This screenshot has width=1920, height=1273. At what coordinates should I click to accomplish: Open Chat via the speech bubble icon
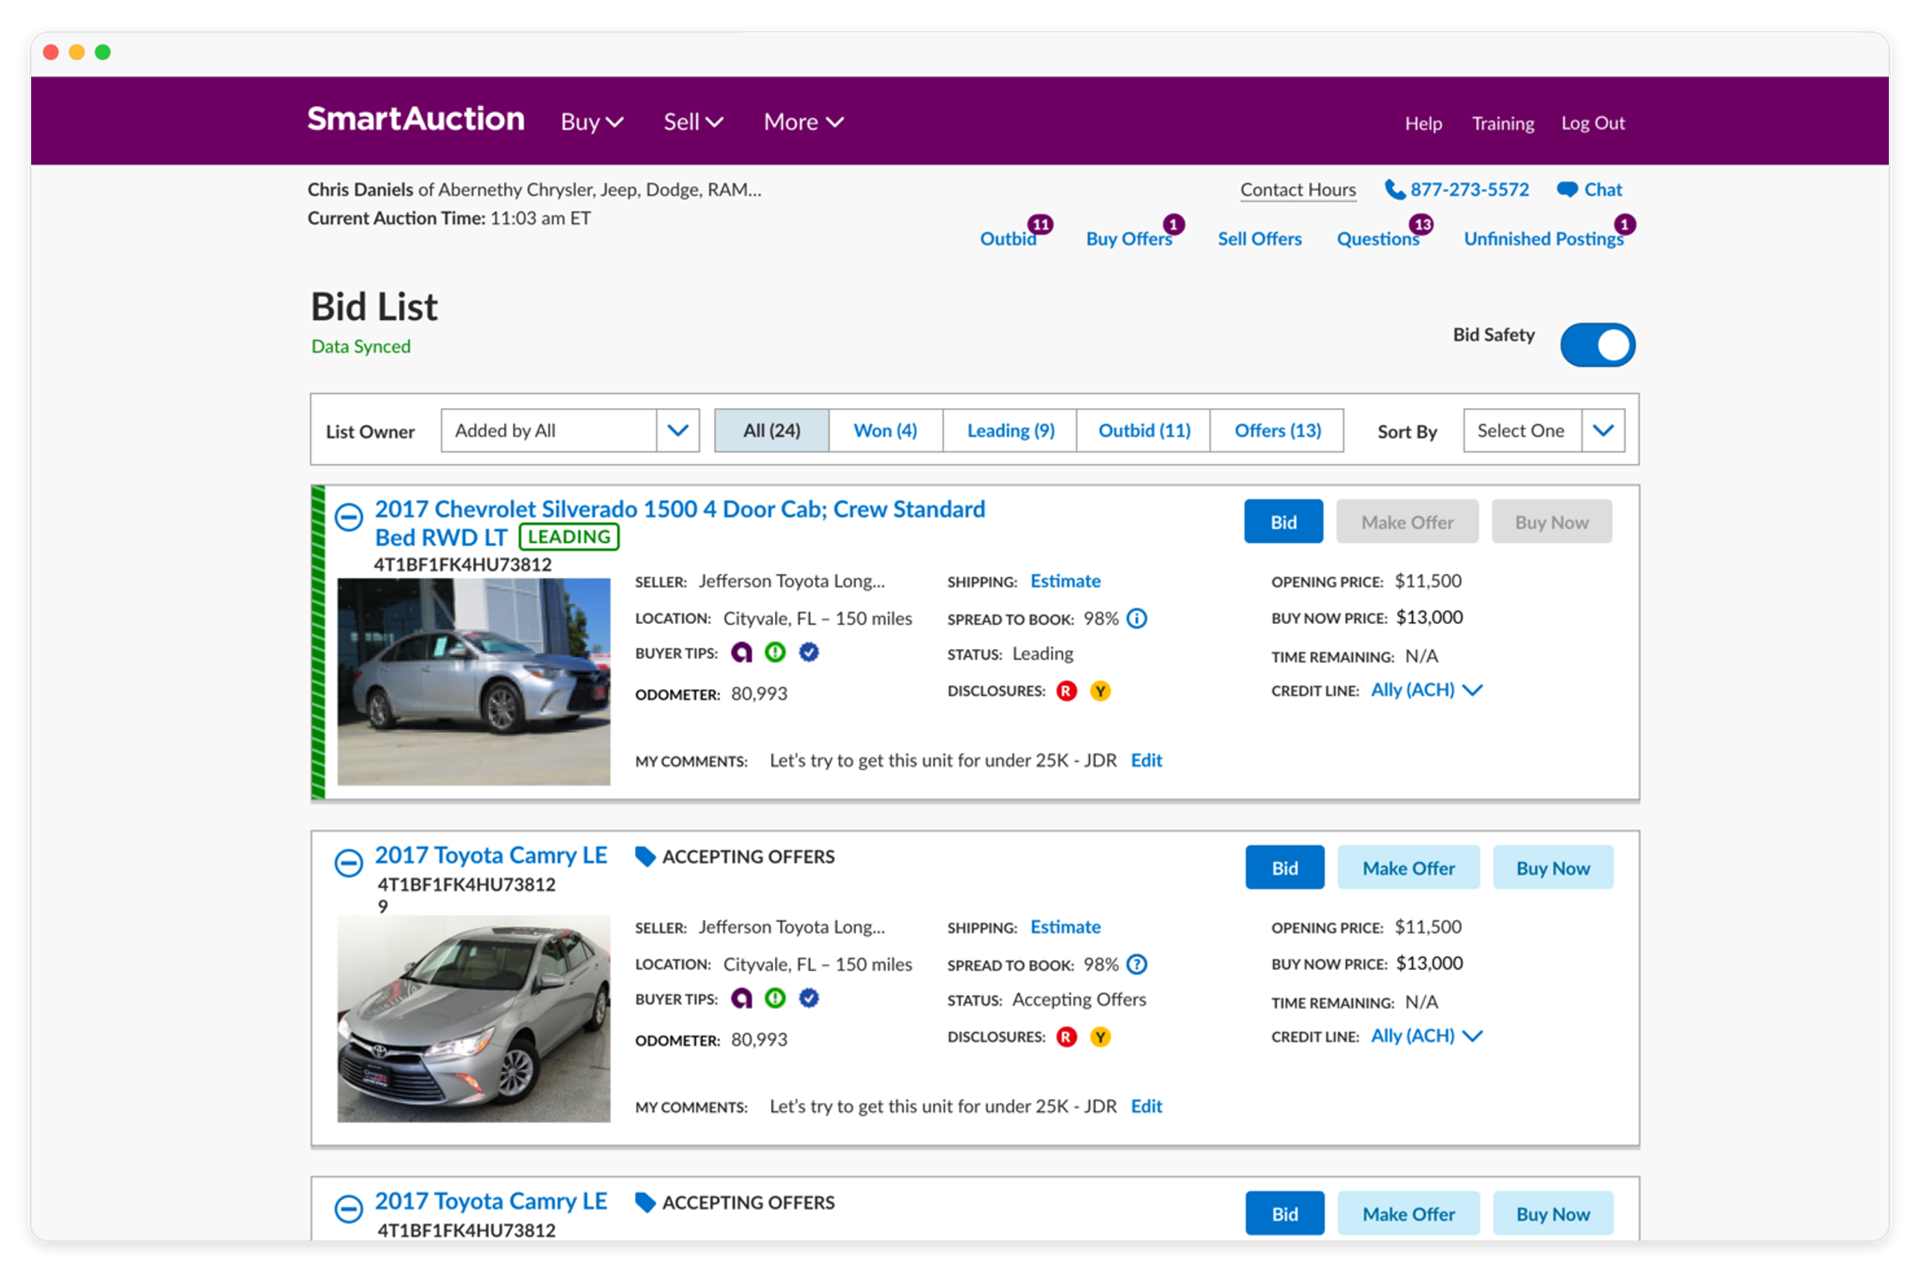[x=1567, y=190]
